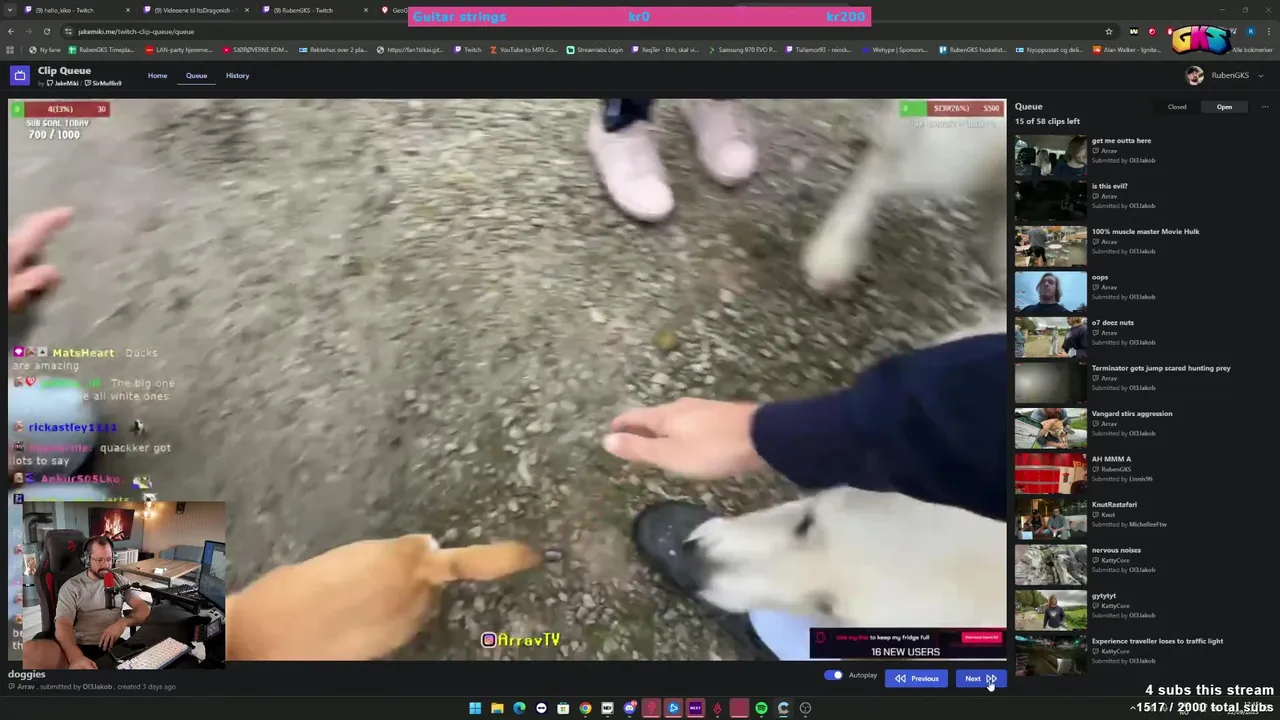Select the Queue navigation tab
The width and height of the screenshot is (1280, 720).
pos(196,76)
